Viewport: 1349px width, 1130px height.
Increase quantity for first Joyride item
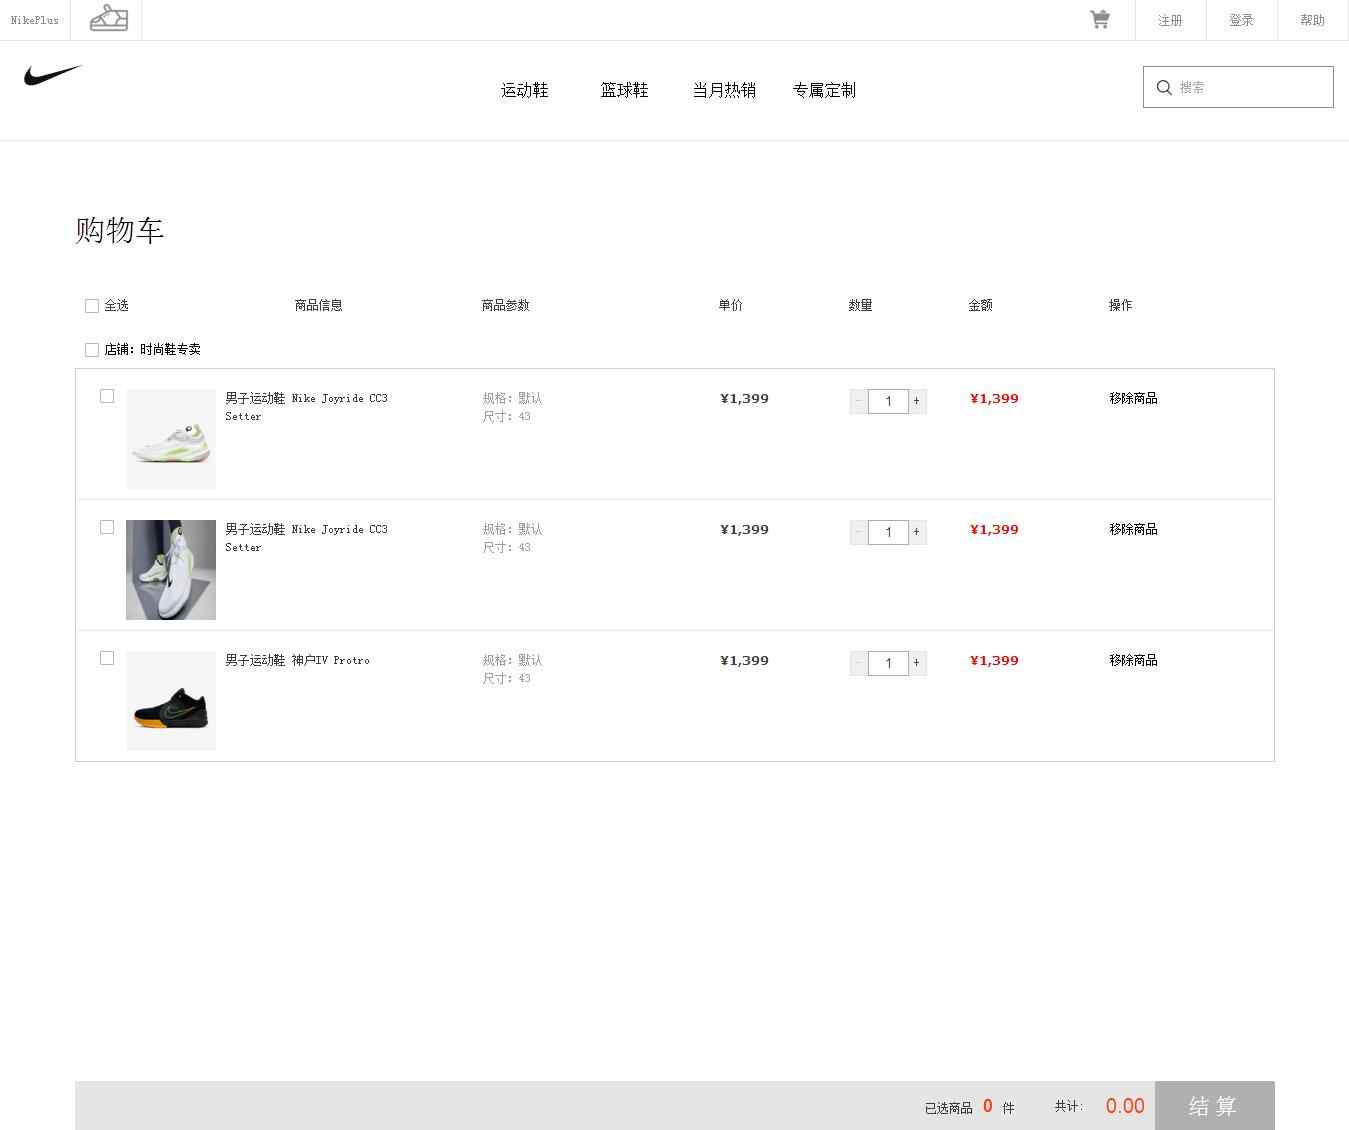[917, 401]
